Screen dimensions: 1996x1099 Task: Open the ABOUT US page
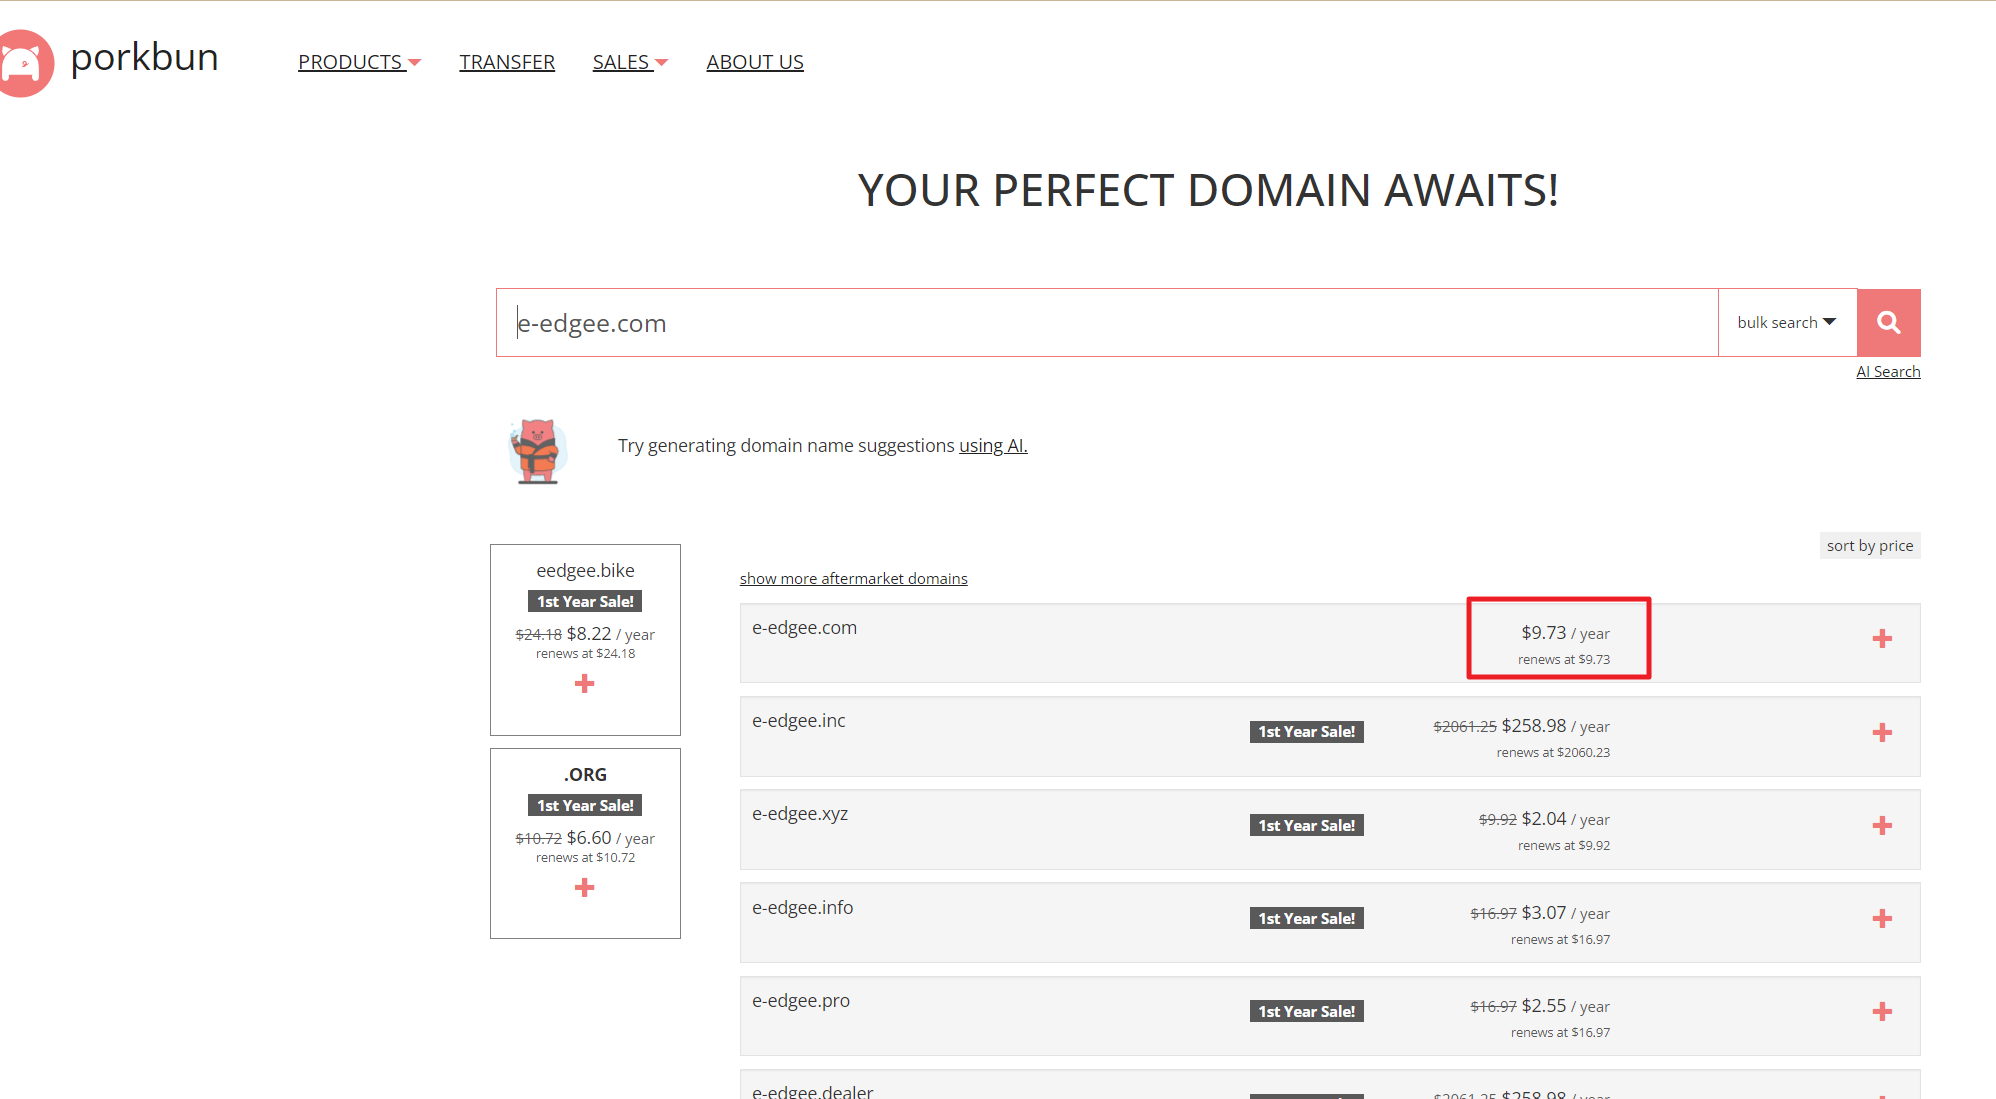pos(754,62)
